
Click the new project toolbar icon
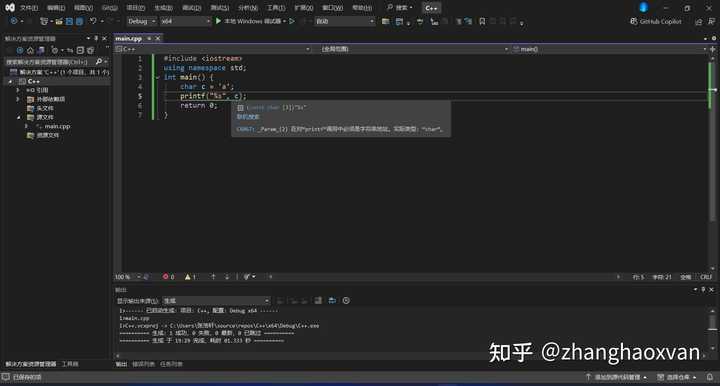pos(44,21)
